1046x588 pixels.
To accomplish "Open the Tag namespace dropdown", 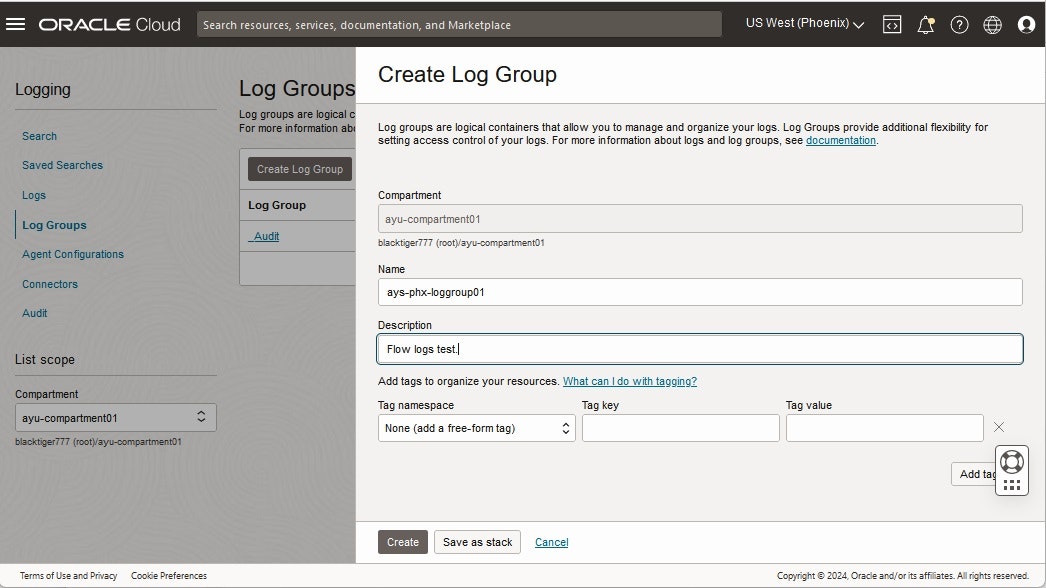I will [x=476, y=428].
